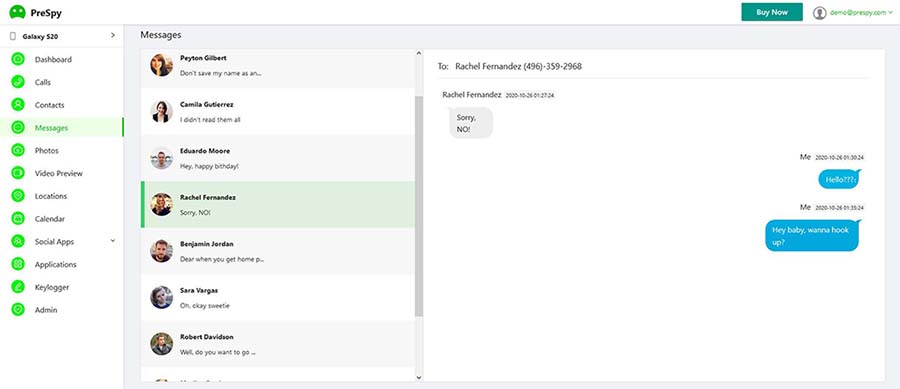This screenshot has height=389, width=900.
Task: Open Robert Davidson's conversation
Action: [277, 344]
